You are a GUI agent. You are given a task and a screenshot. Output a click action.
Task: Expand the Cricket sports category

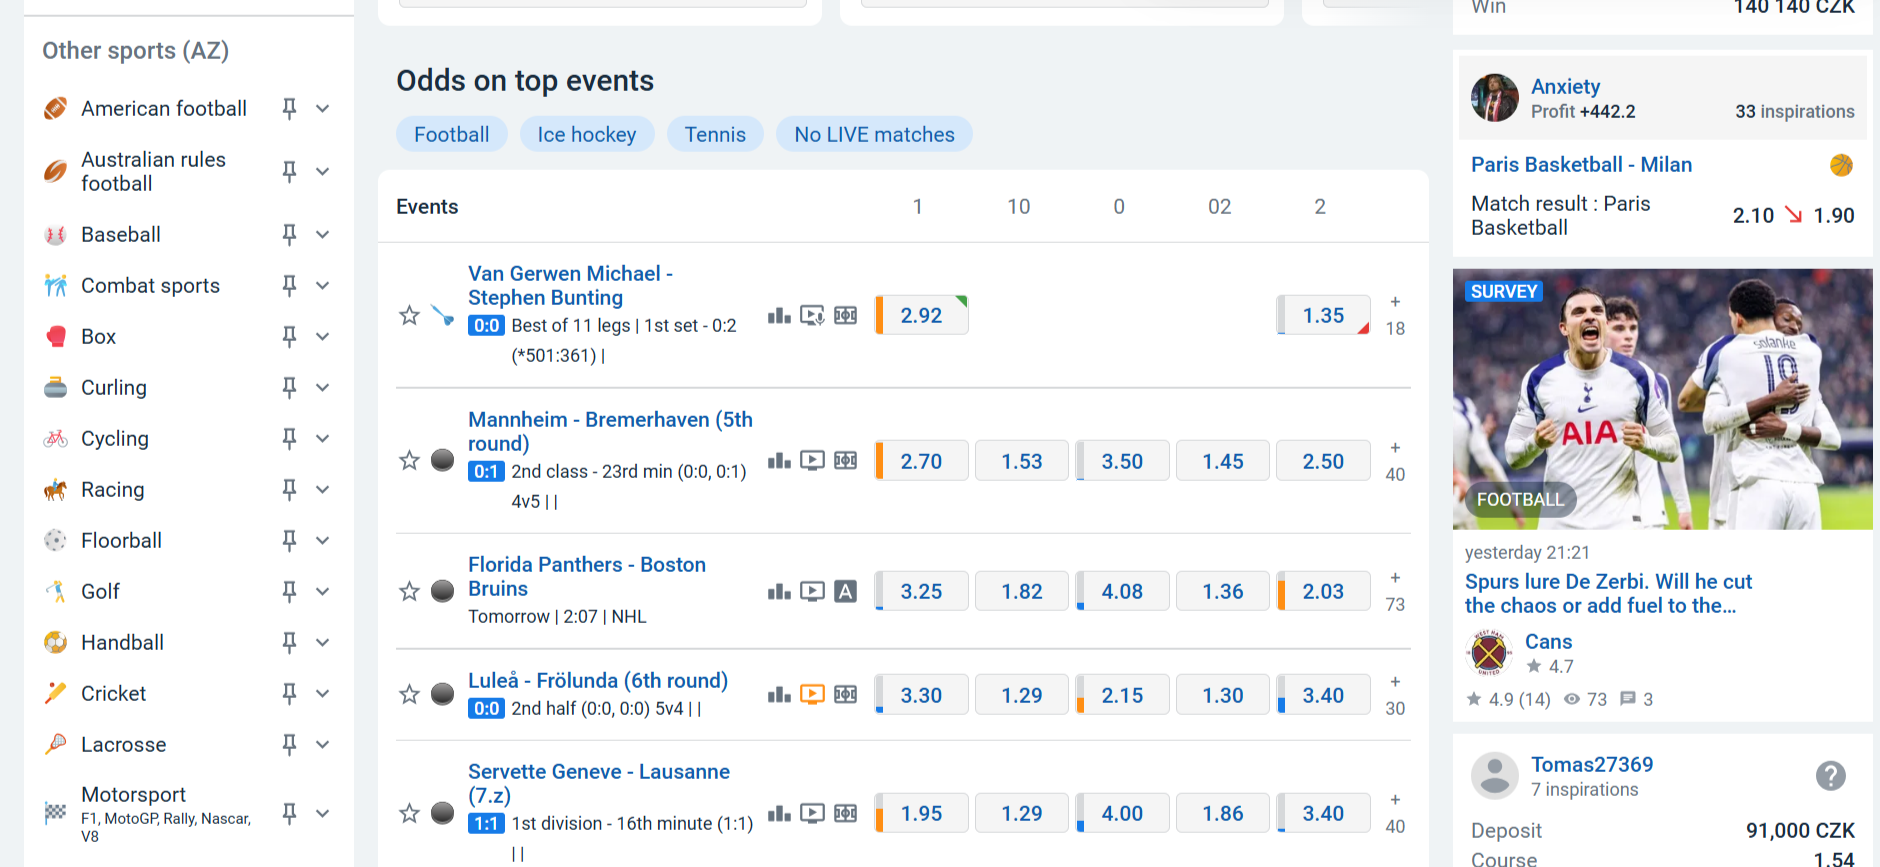[321, 693]
